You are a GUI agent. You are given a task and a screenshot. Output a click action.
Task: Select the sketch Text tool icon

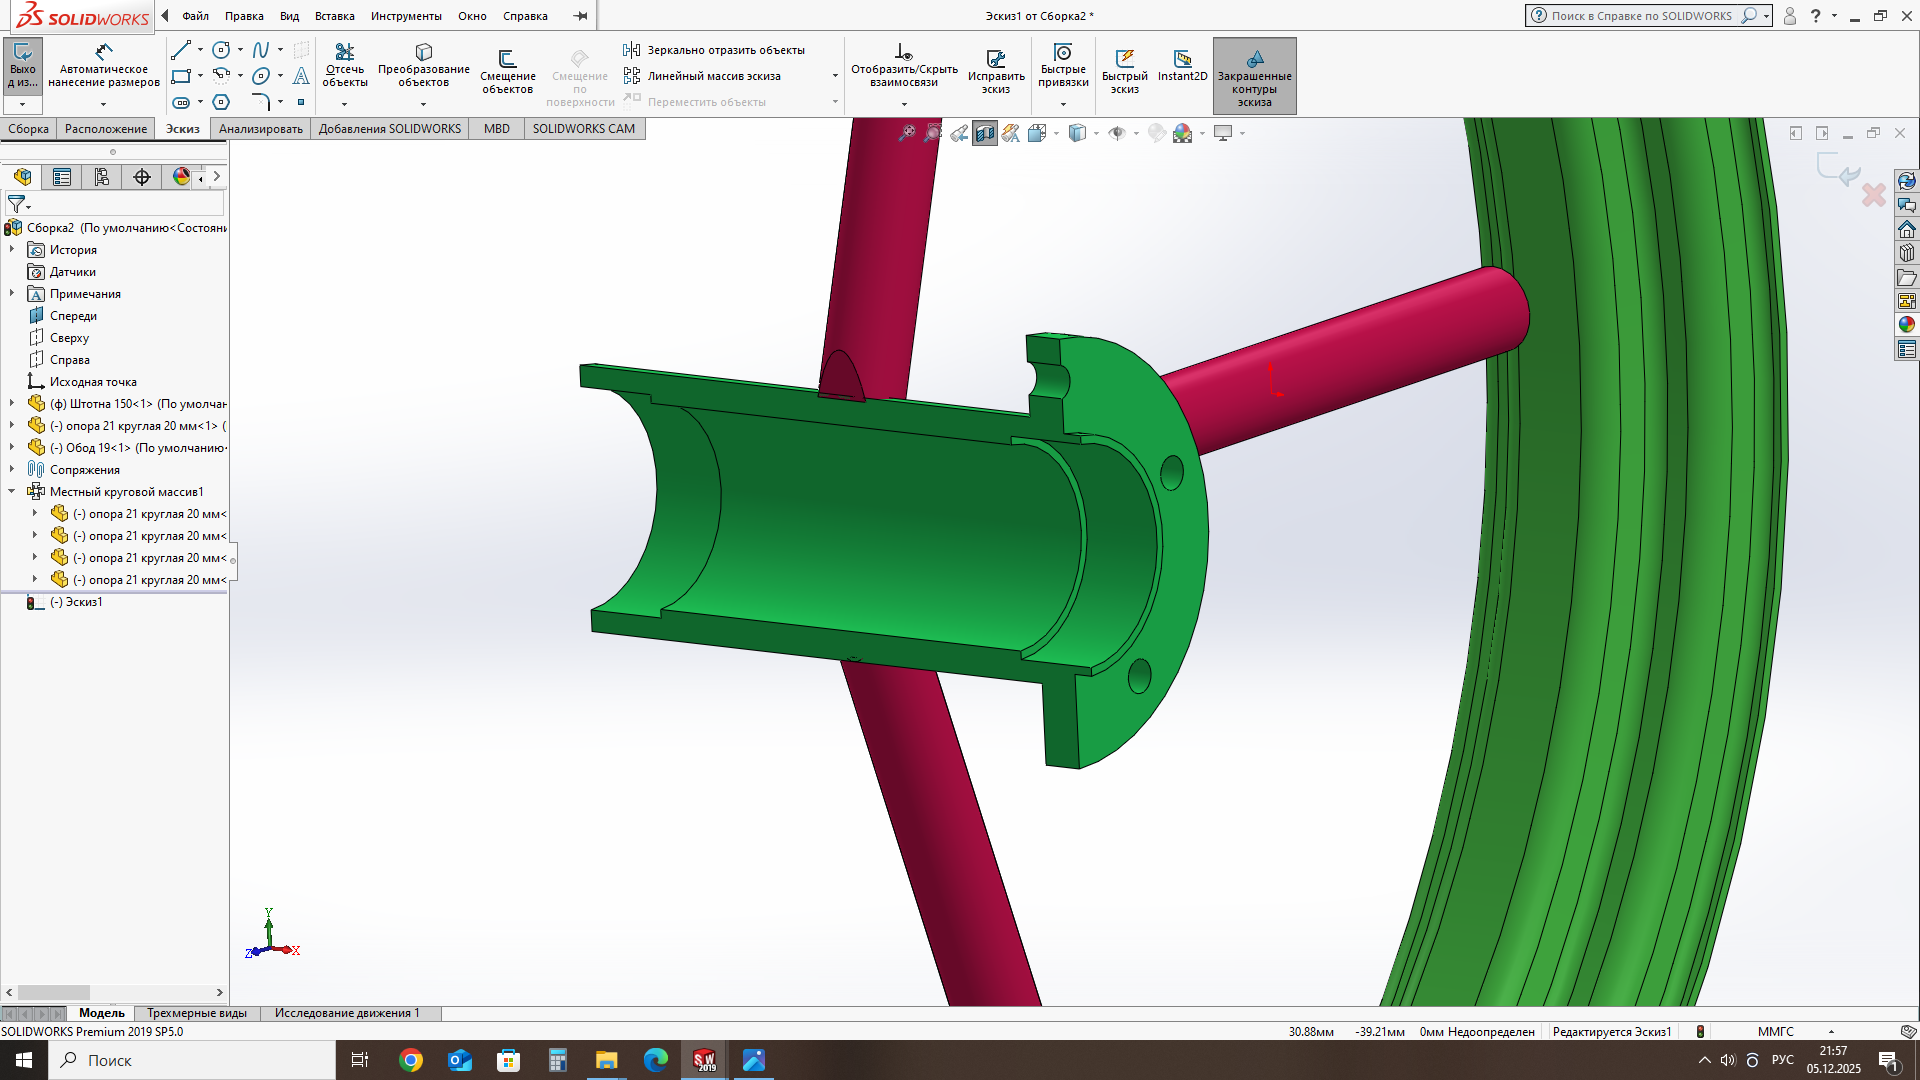pos(301,76)
